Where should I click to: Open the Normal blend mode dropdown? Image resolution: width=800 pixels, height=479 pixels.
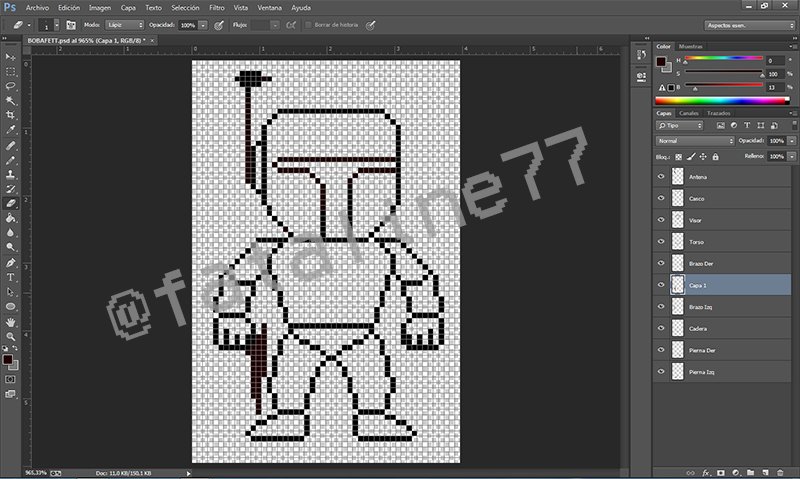[x=695, y=141]
